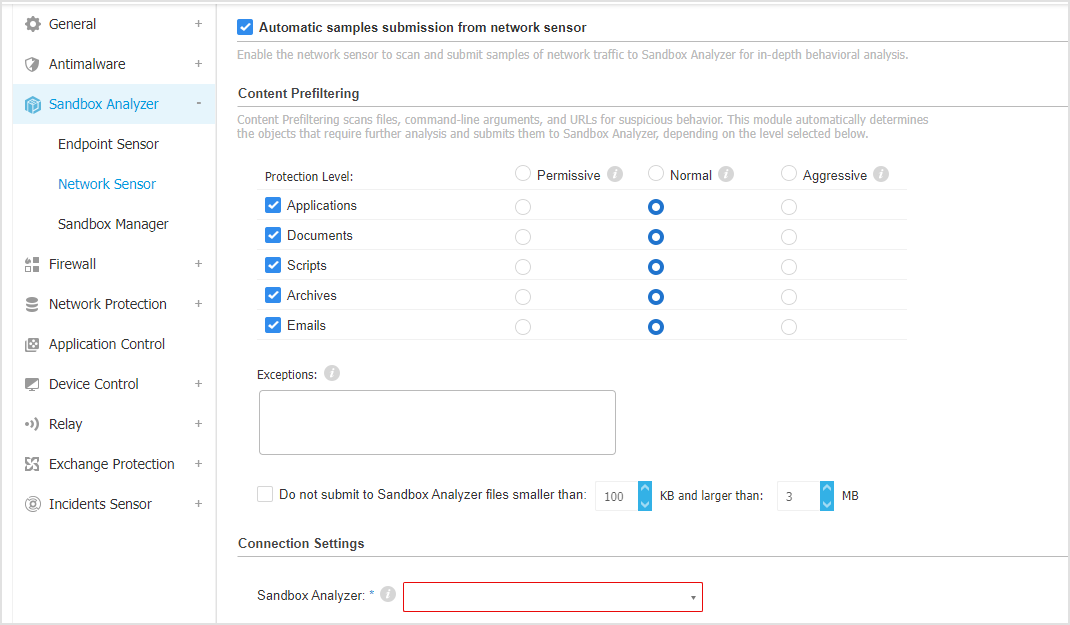The image size is (1070, 625).
Task: Select the Sandbox Analyzer cube icon
Action: click(x=30, y=103)
